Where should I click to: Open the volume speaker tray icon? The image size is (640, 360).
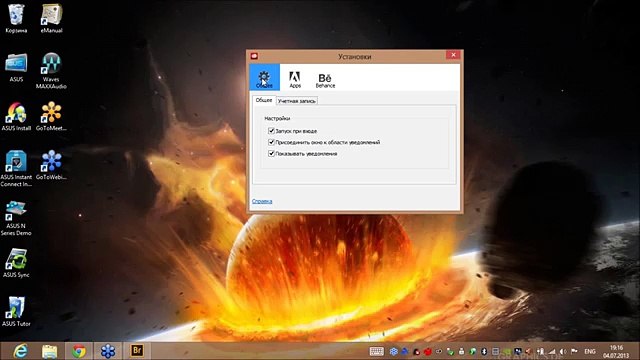click(x=563, y=351)
